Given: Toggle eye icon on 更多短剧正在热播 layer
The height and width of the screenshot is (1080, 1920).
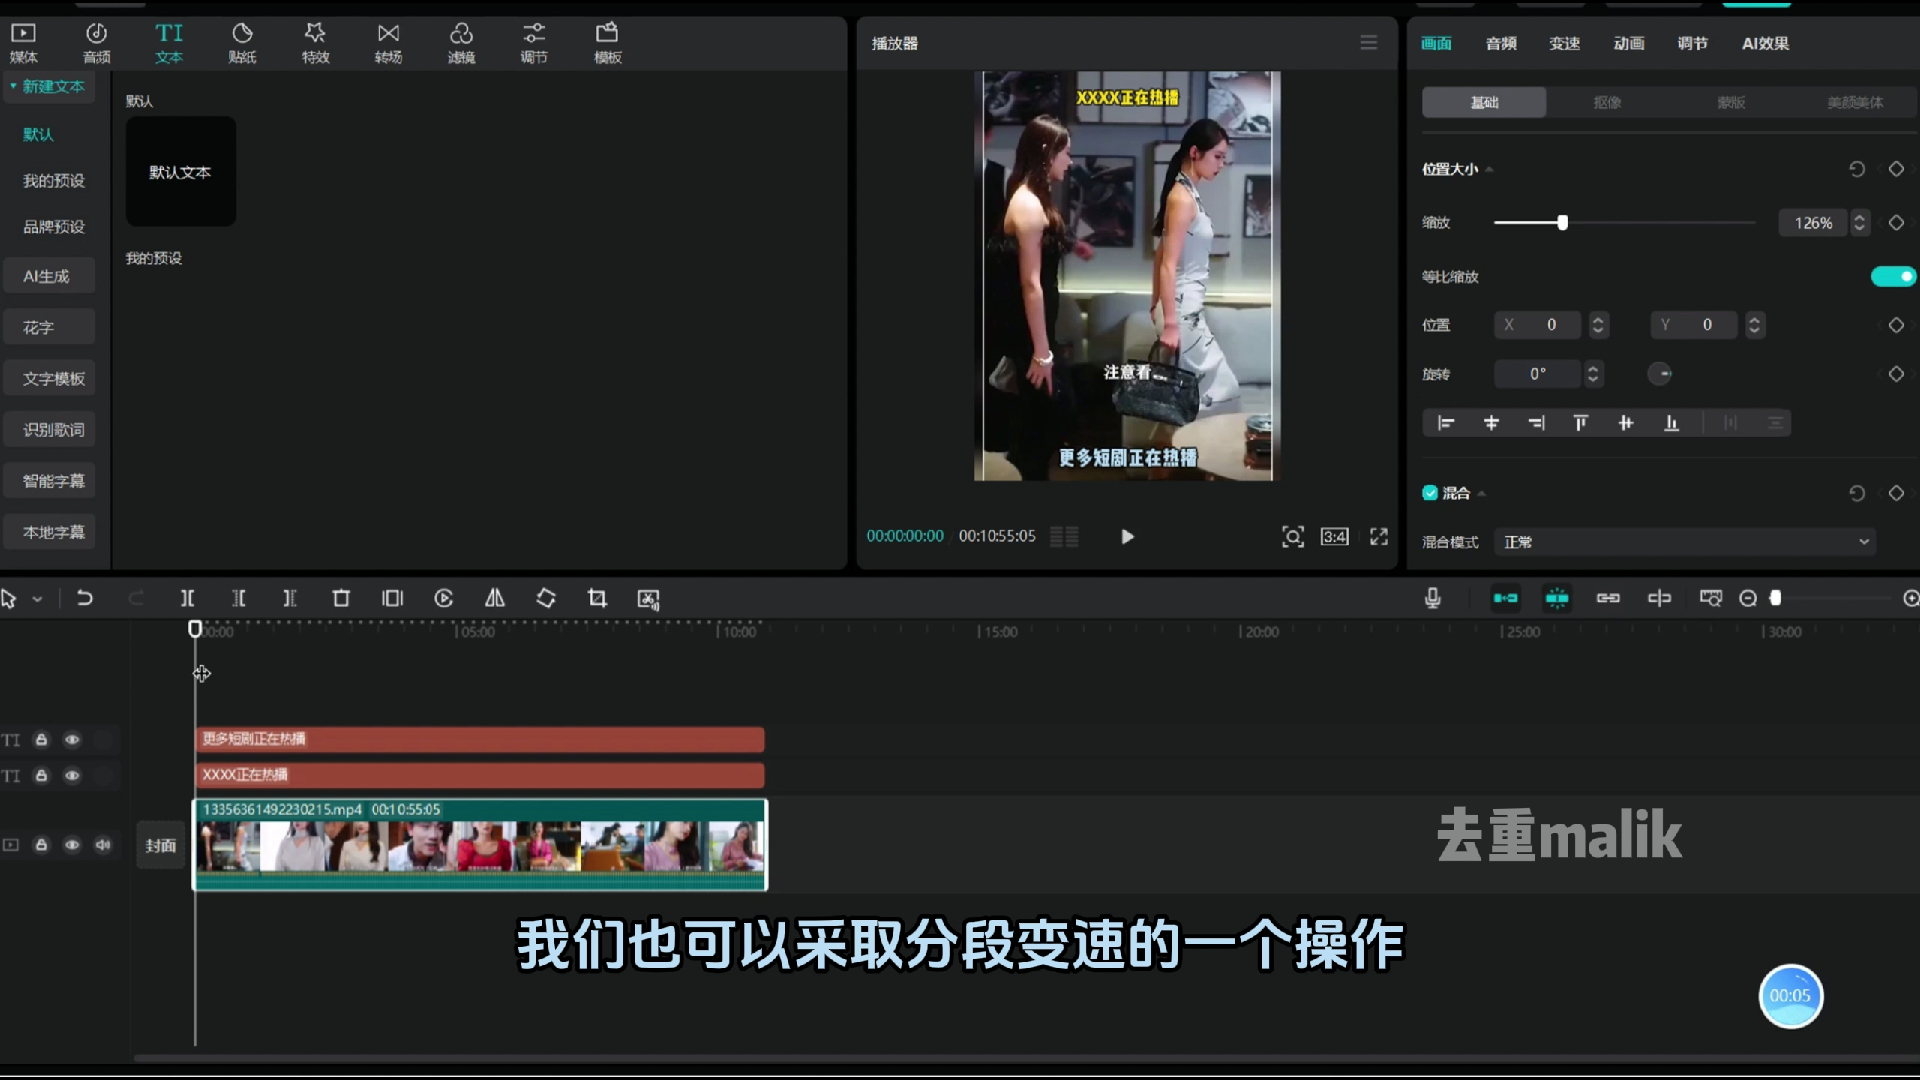Looking at the screenshot, I should [73, 738].
